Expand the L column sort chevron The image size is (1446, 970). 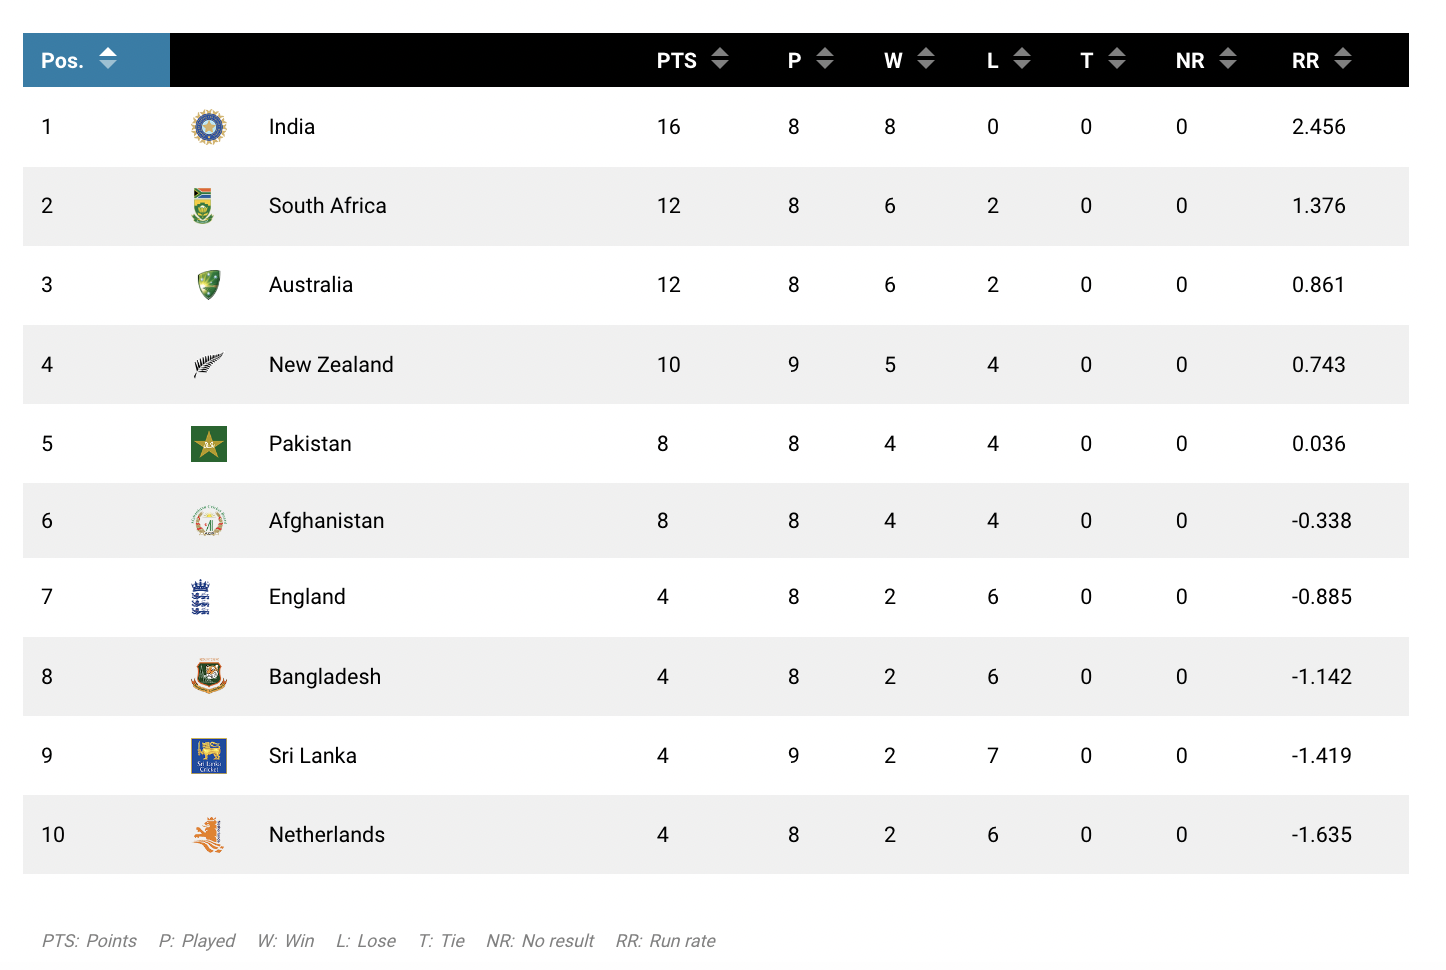[1022, 59]
